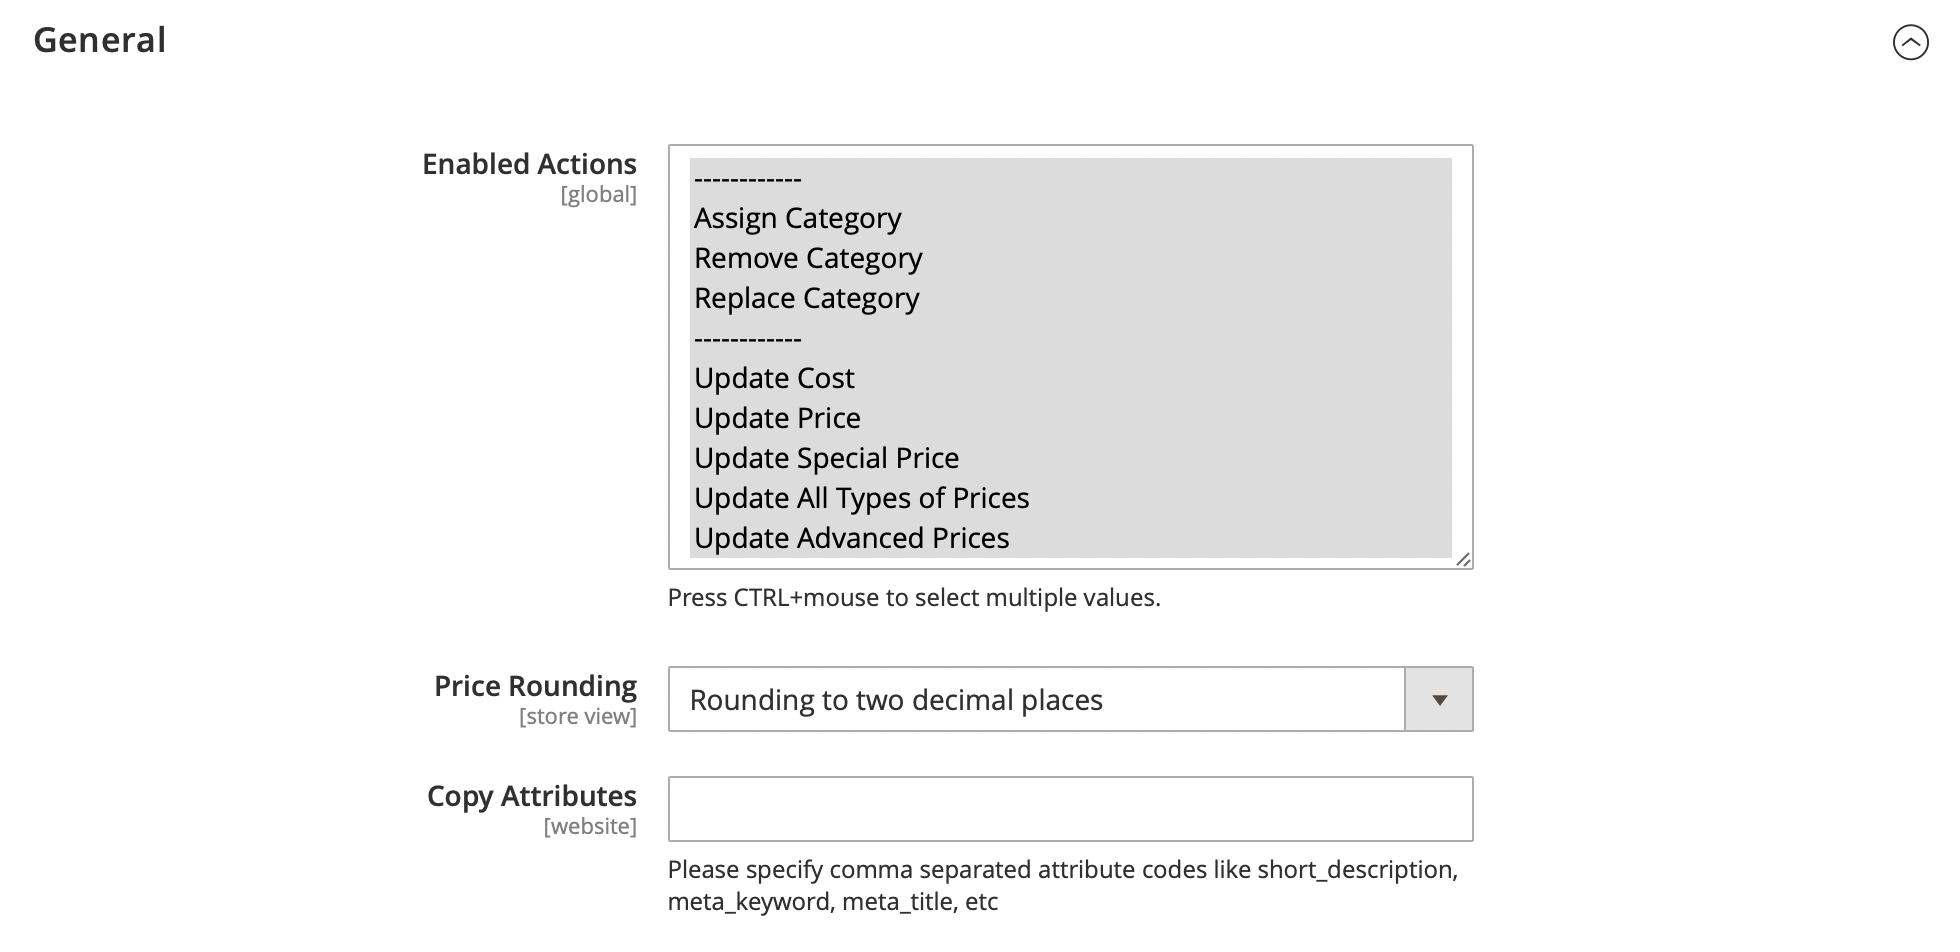Collapse the General section chevron icon

tap(1910, 42)
